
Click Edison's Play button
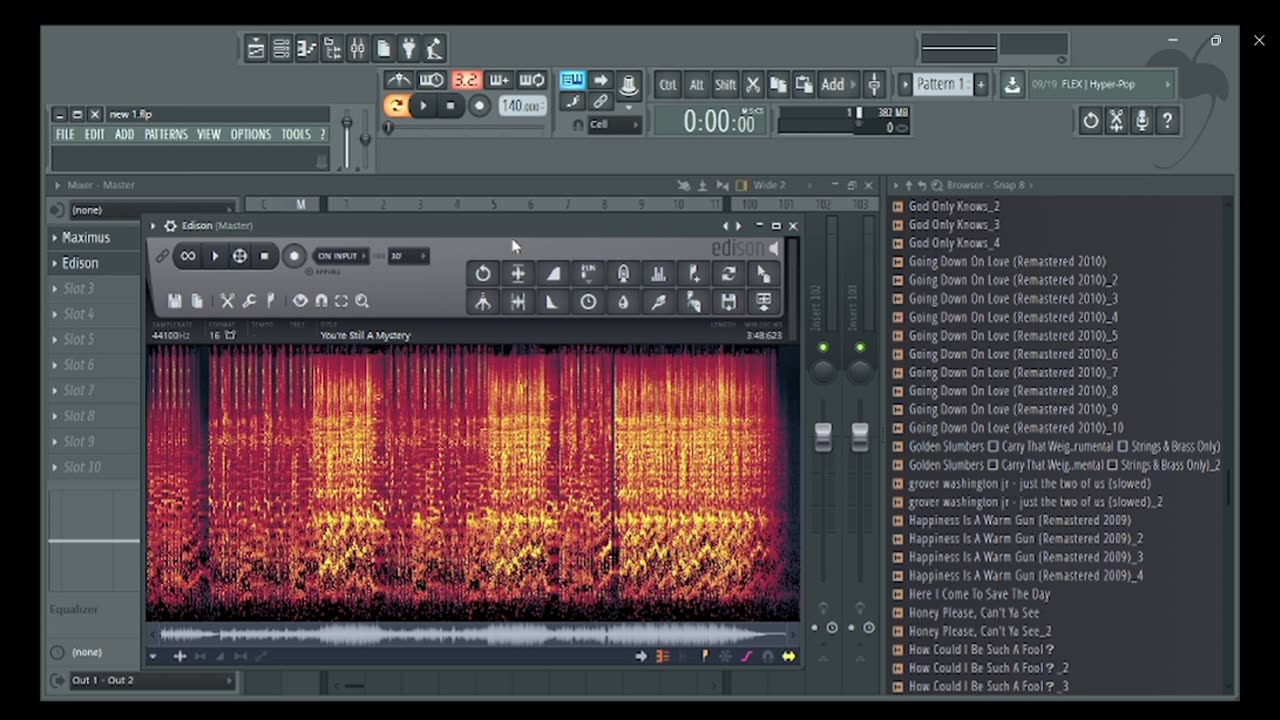215,256
